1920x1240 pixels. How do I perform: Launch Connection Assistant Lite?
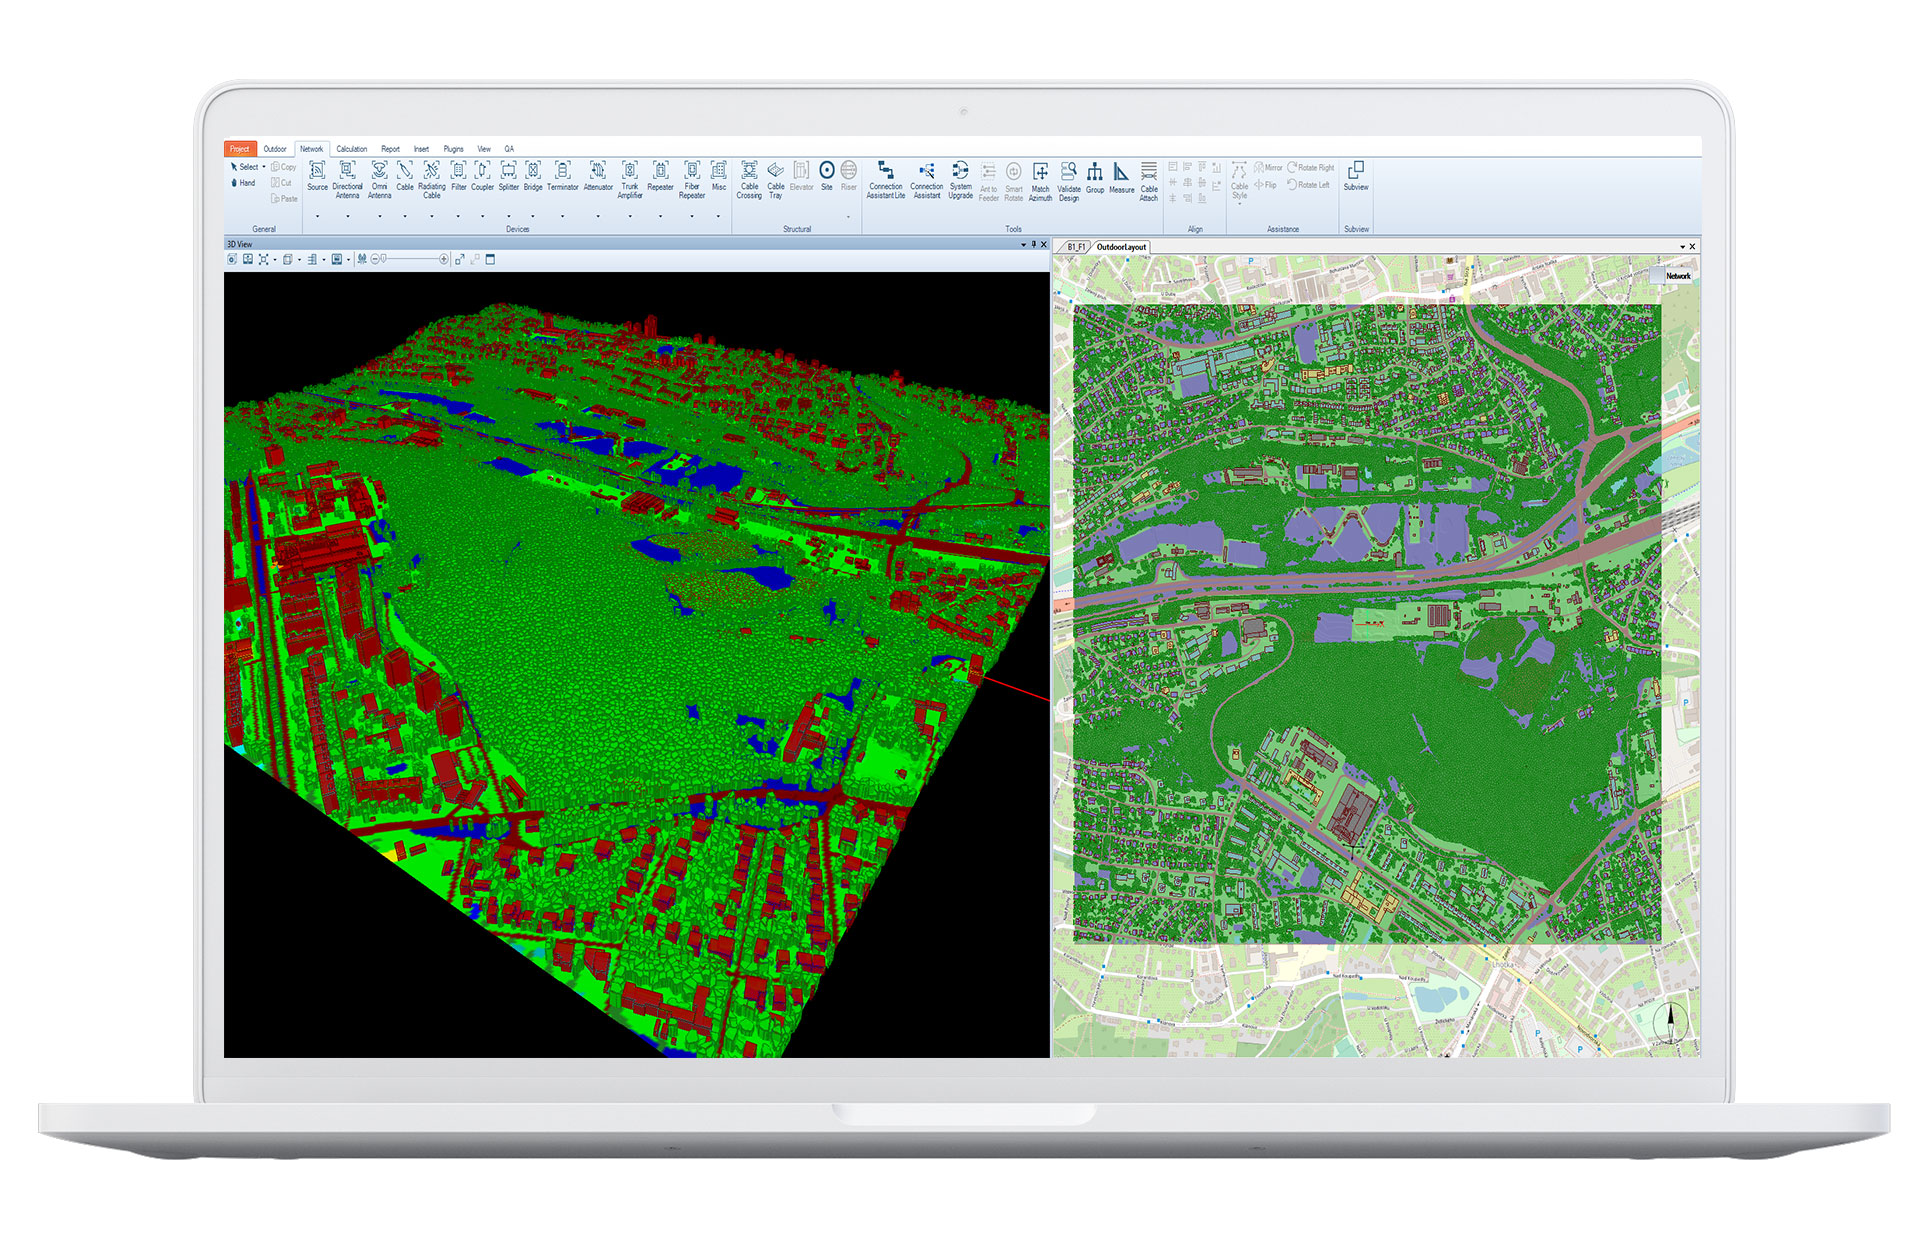coord(885,179)
